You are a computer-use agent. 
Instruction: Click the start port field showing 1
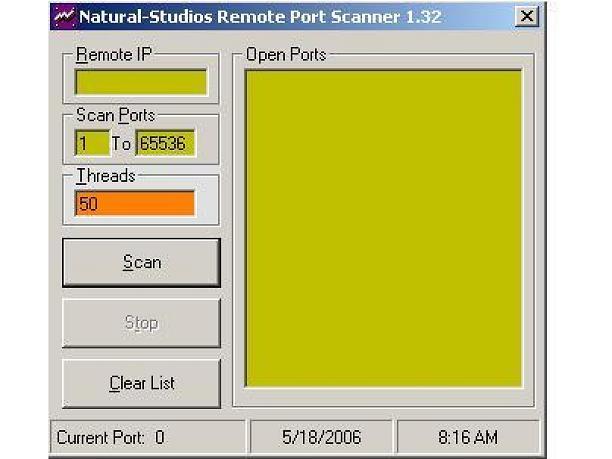92,143
